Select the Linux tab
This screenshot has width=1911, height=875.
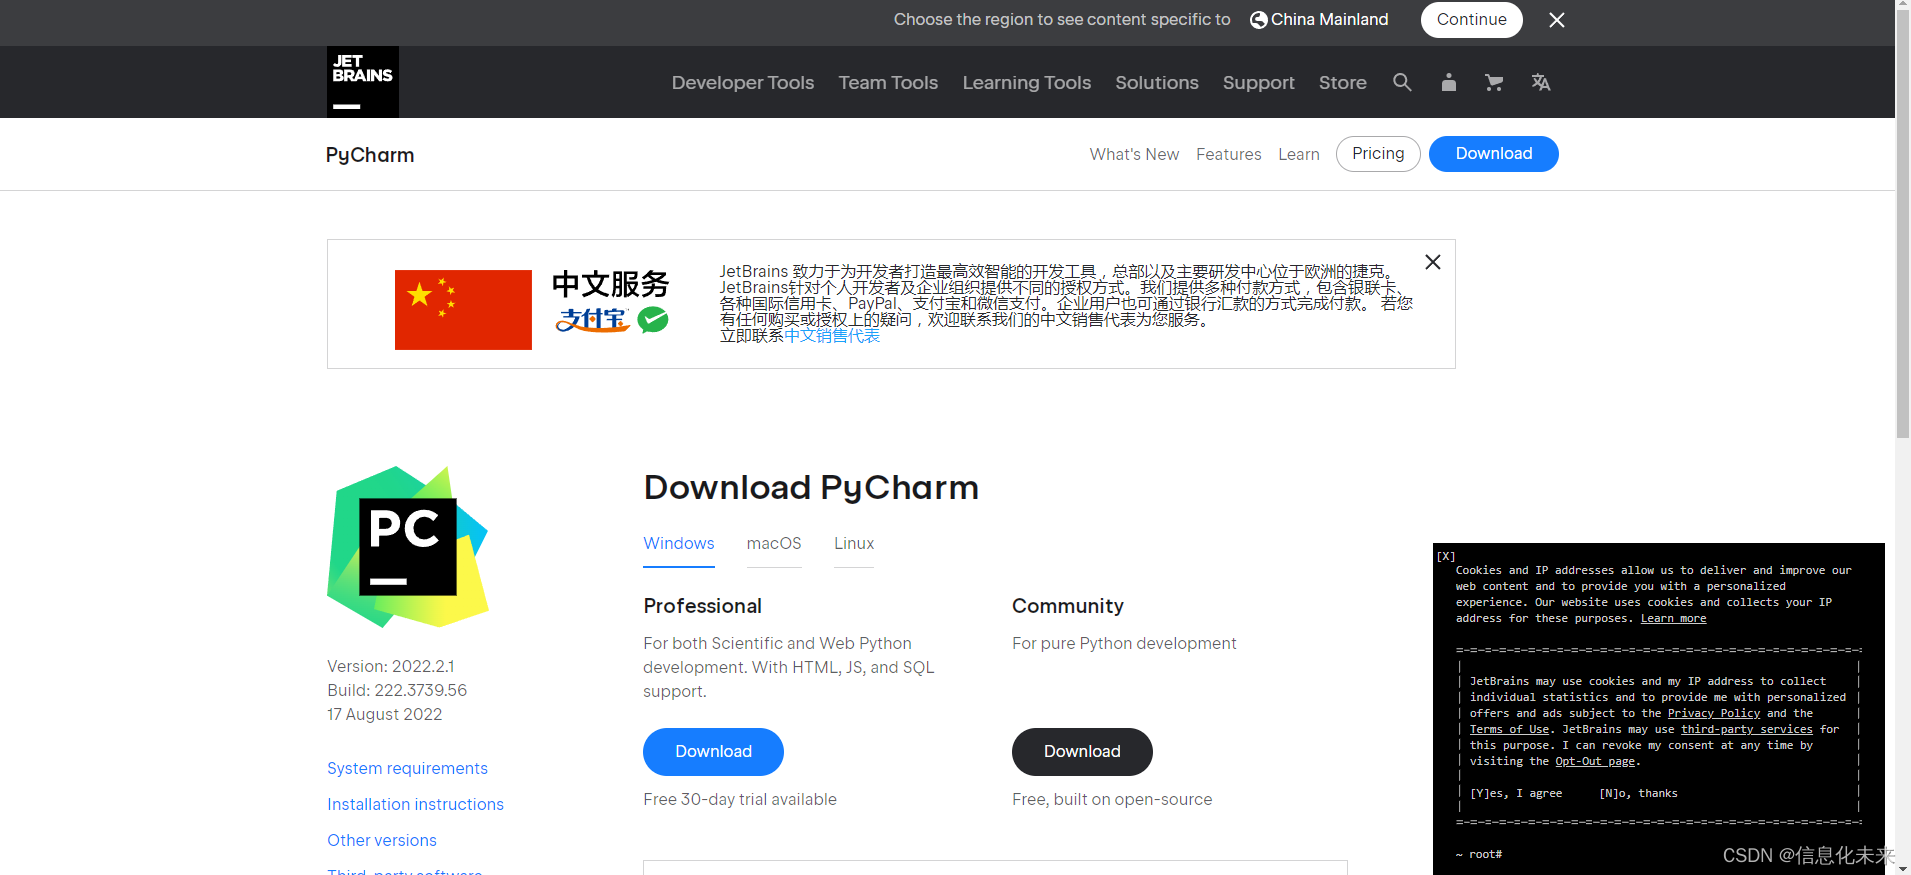pyautogui.click(x=854, y=544)
